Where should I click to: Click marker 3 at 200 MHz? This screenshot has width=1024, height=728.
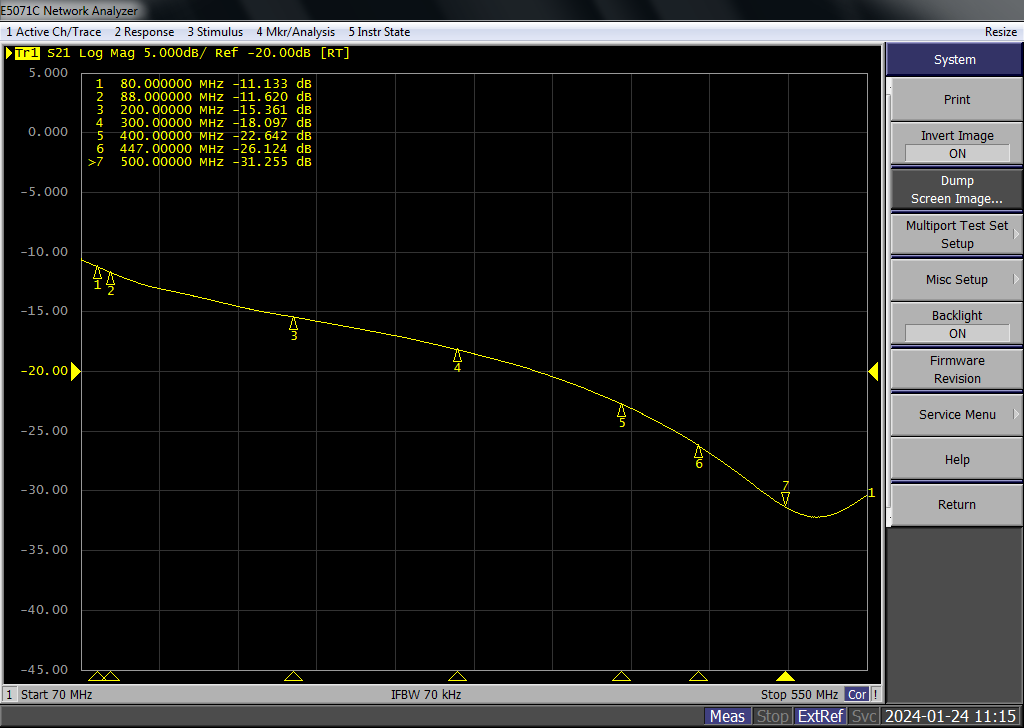point(294,328)
